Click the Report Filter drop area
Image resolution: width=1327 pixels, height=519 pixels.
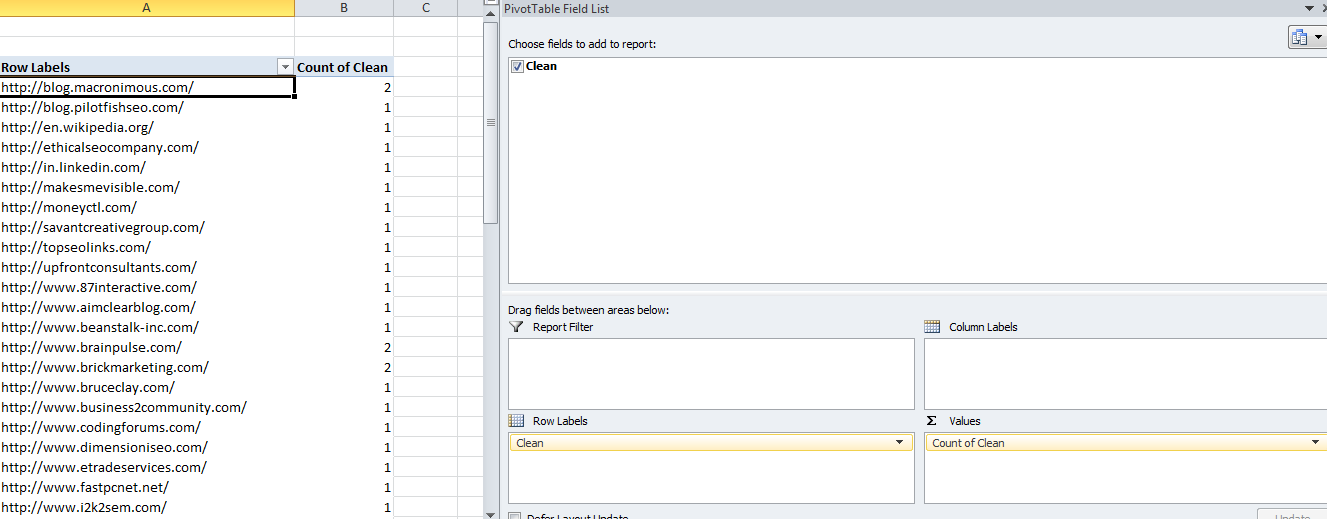[x=711, y=374]
